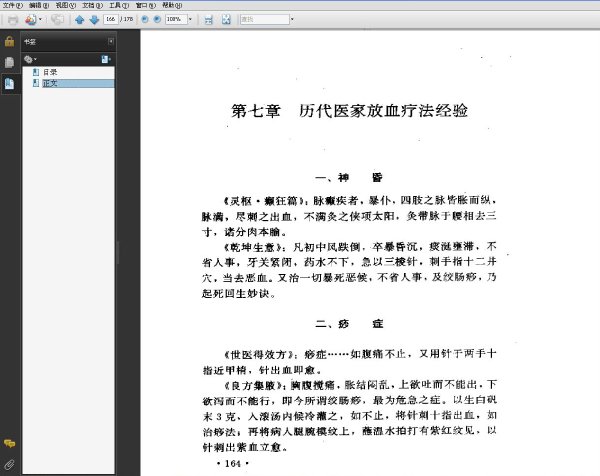Open the find box dropdown arrow

292,19
